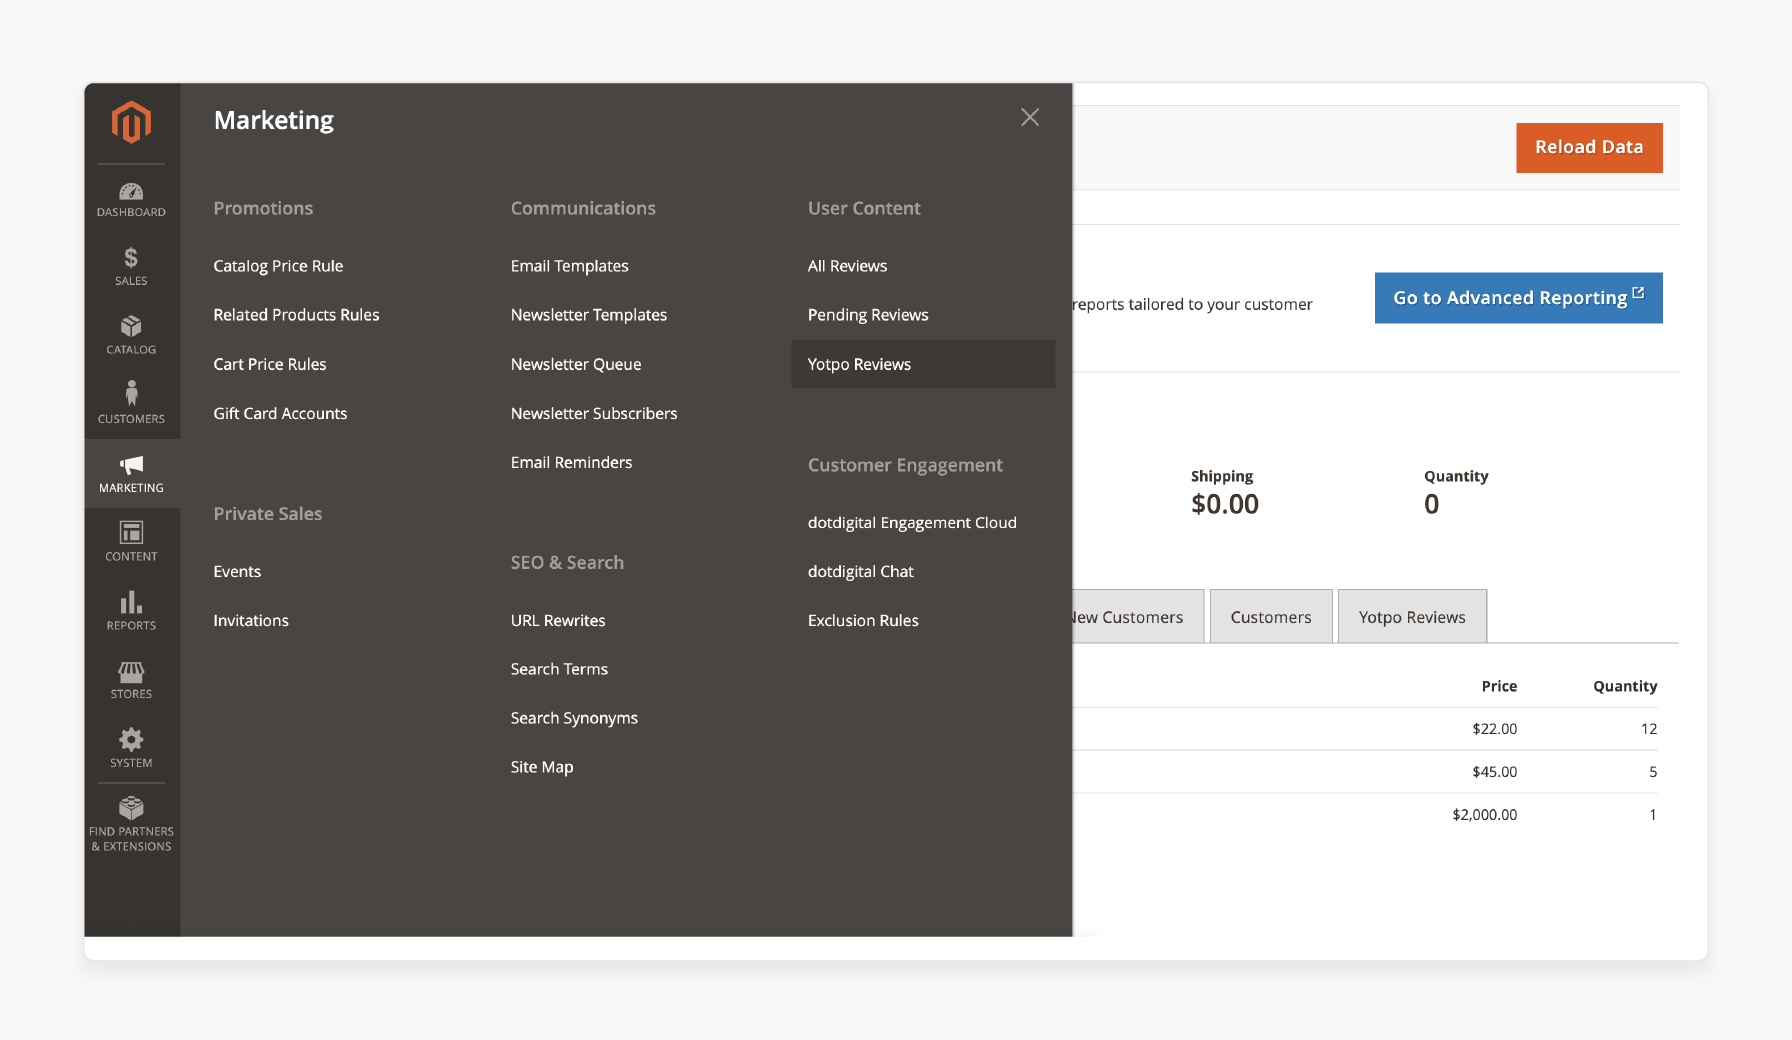
Task: Close the Marketing menu panel
Action: [1030, 117]
